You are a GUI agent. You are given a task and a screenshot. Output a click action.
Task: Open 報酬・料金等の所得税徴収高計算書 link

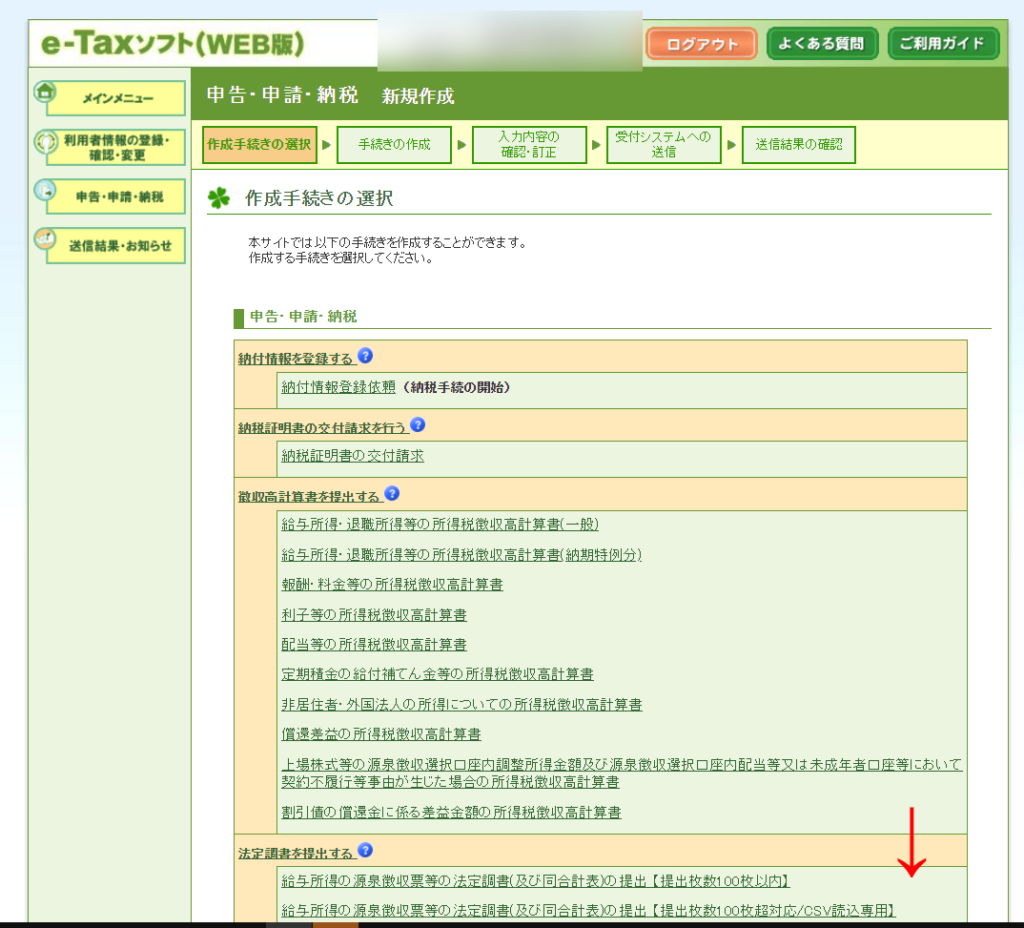pyautogui.click(x=392, y=584)
